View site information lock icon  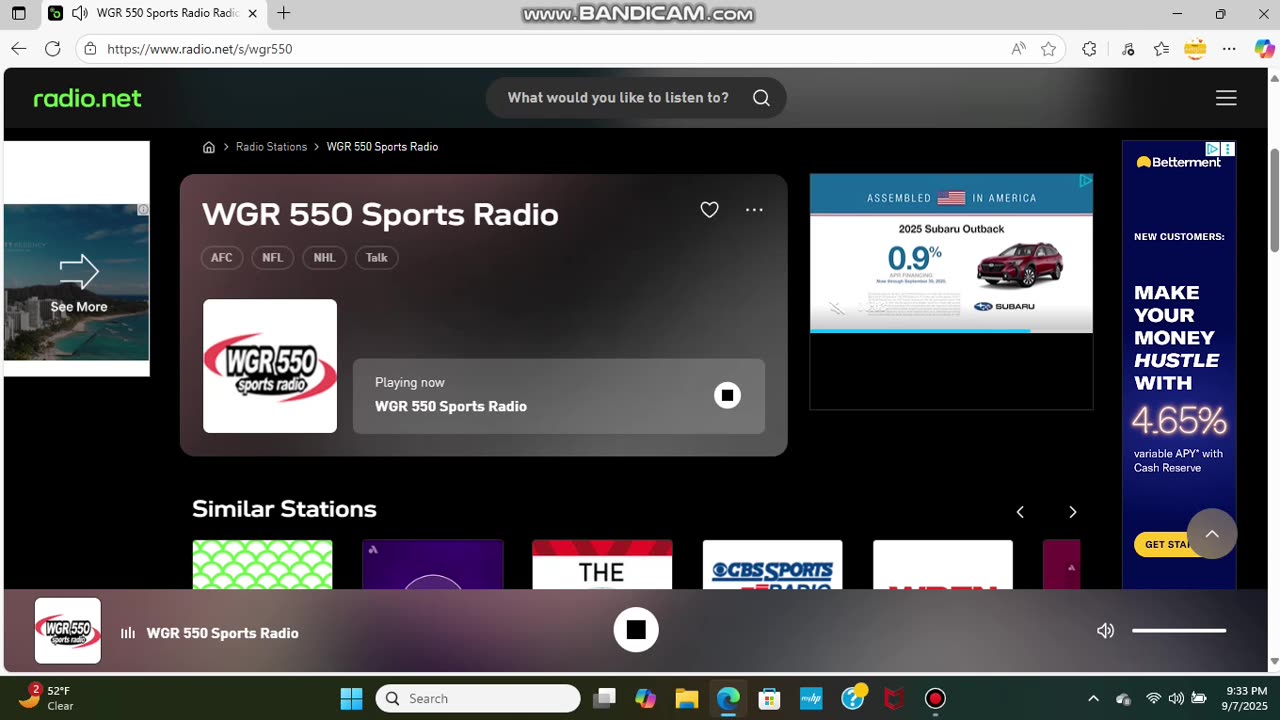pos(90,49)
